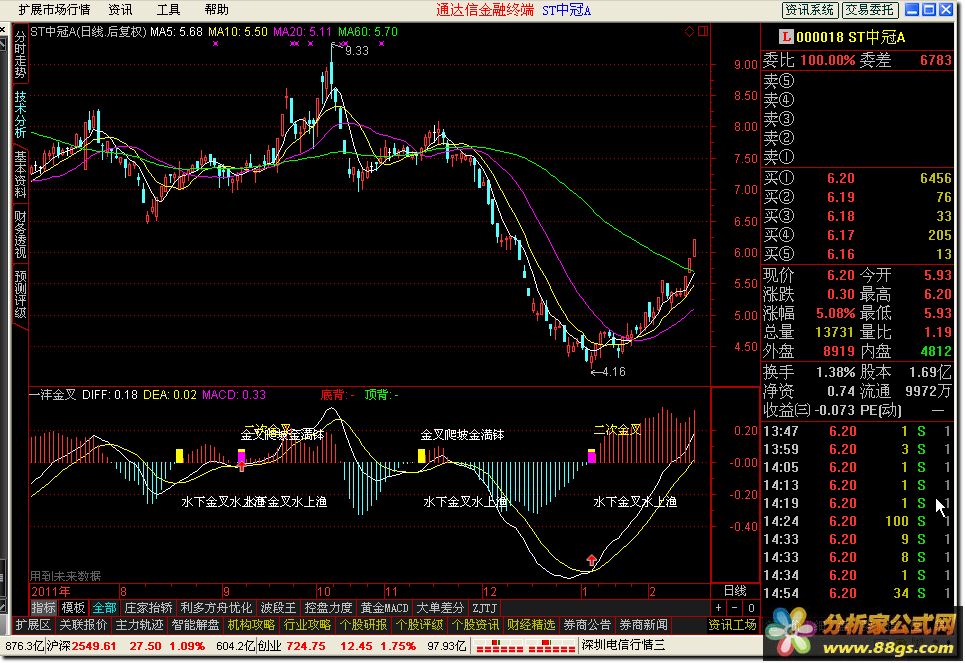This screenshot has height=663, width=965.
Task: Click the magenta signal marker near January
Action: [591, 456]
